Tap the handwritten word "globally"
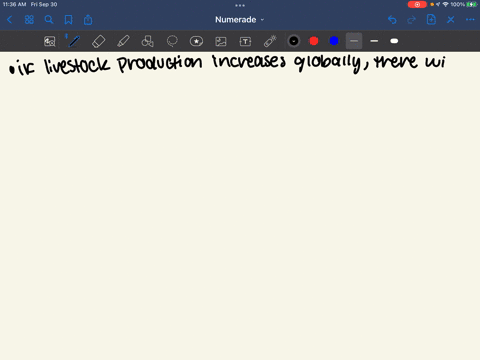The height and width of the screenshot is (360, 480). click(328, 63)
